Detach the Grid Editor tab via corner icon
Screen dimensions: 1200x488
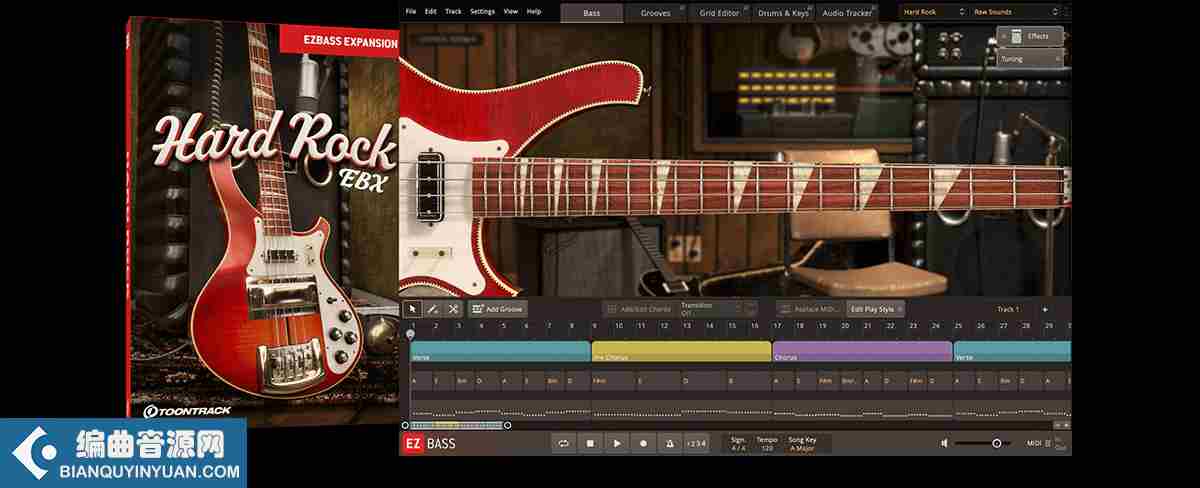(746, 8)
